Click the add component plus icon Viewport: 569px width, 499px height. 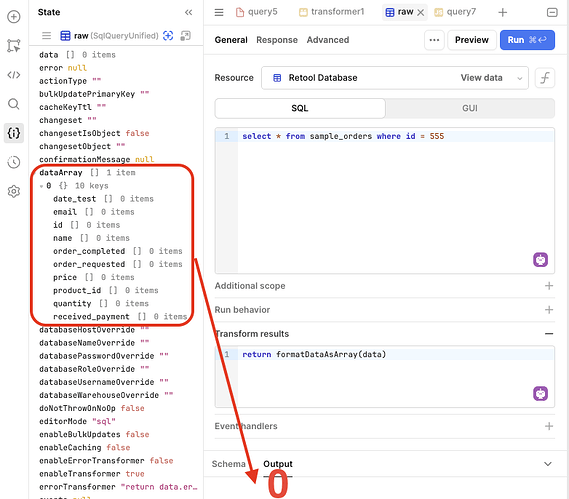click(x=13, y=17)
